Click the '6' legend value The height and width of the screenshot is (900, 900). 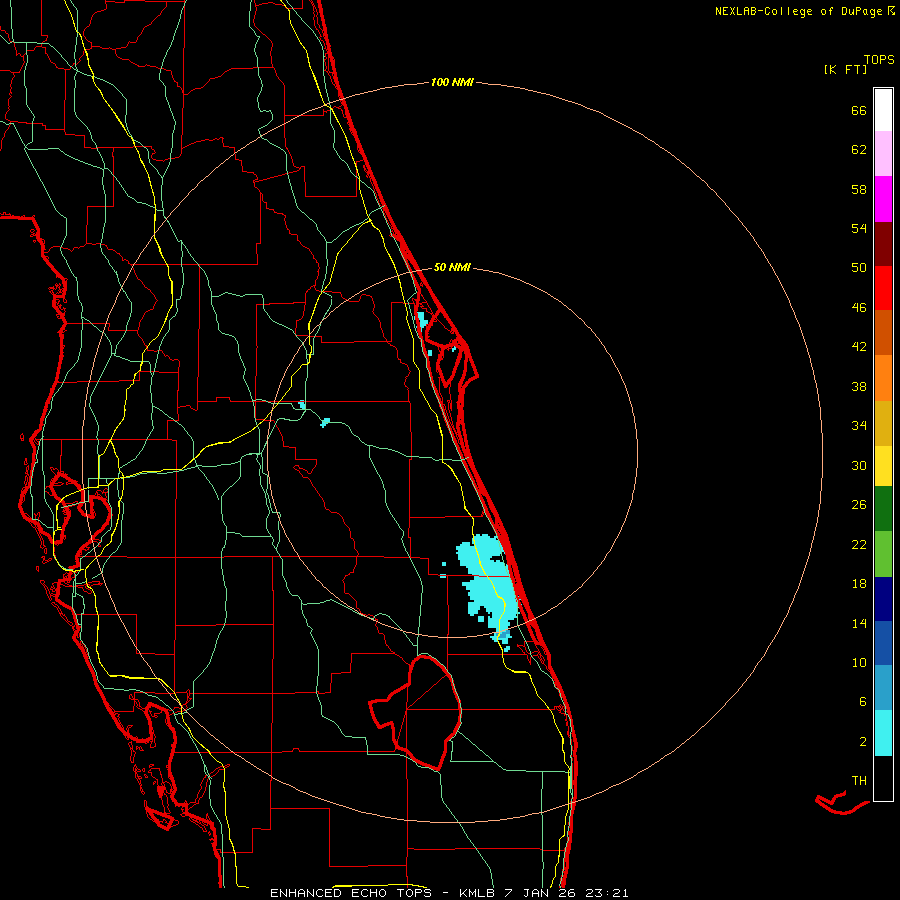click(862, 702)
